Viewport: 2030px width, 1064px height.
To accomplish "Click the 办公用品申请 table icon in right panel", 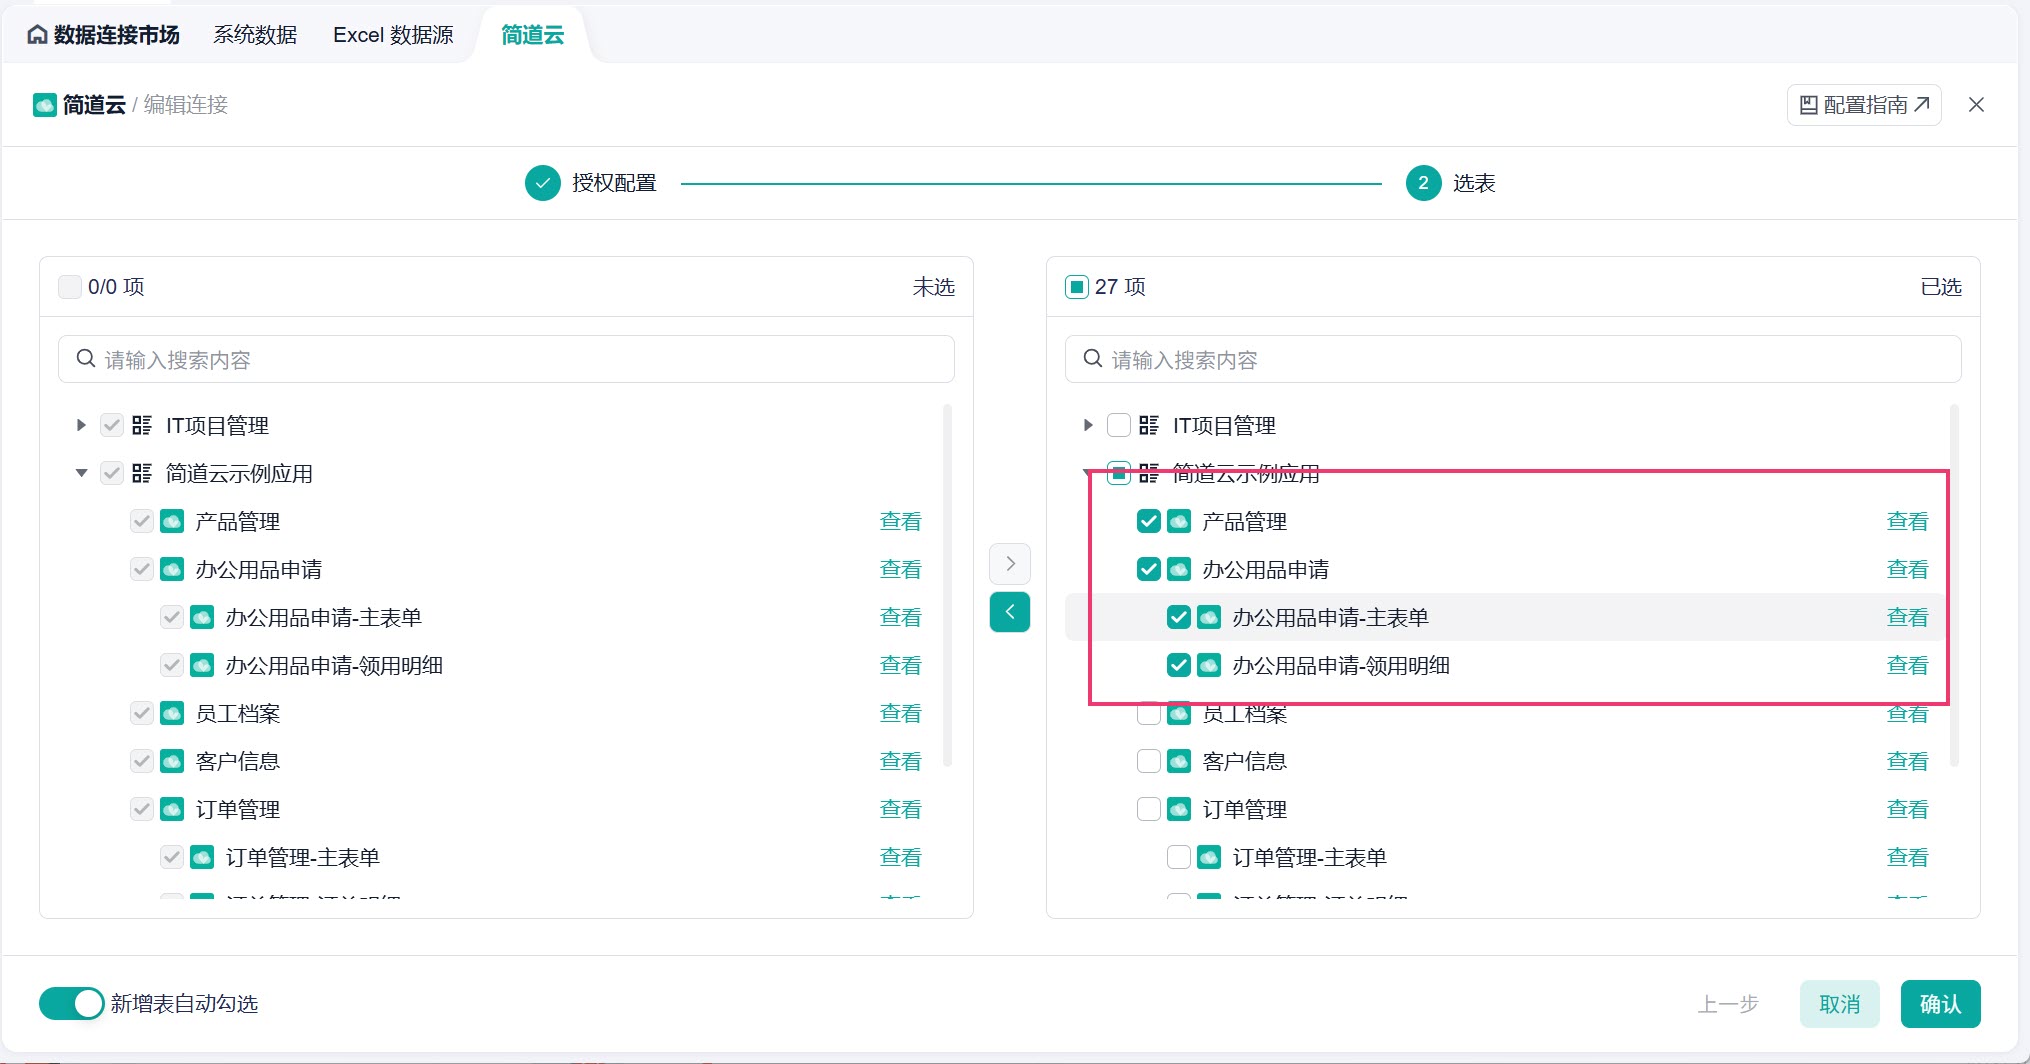I will click(1179, 569).
